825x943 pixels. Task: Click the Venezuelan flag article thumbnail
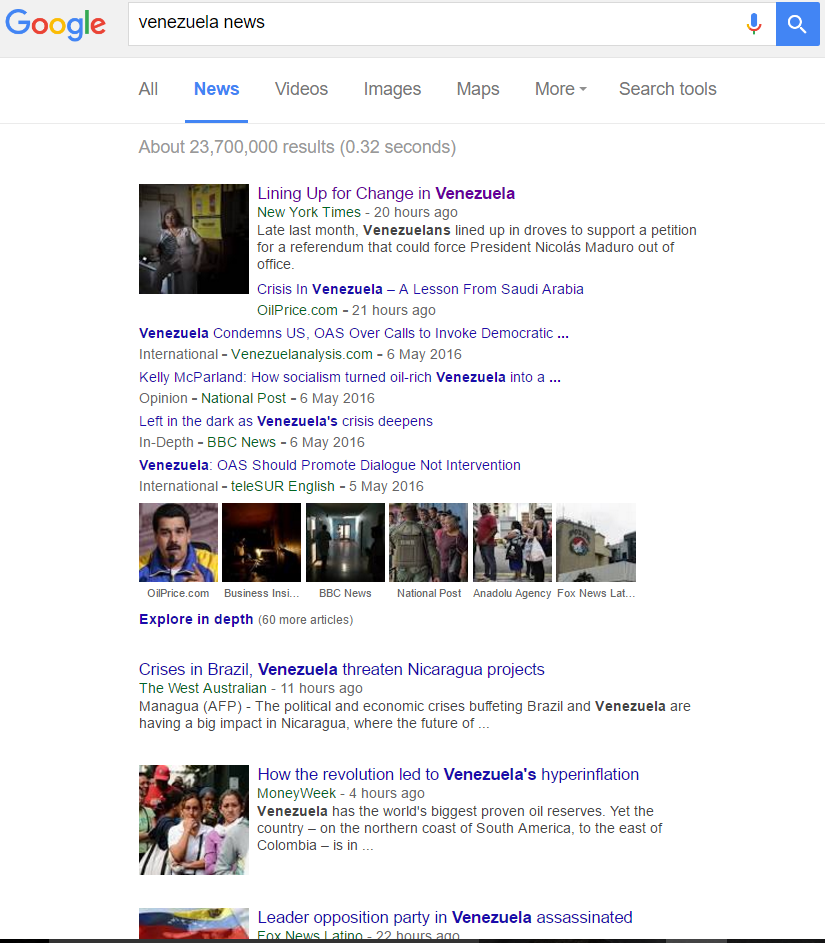194,923
